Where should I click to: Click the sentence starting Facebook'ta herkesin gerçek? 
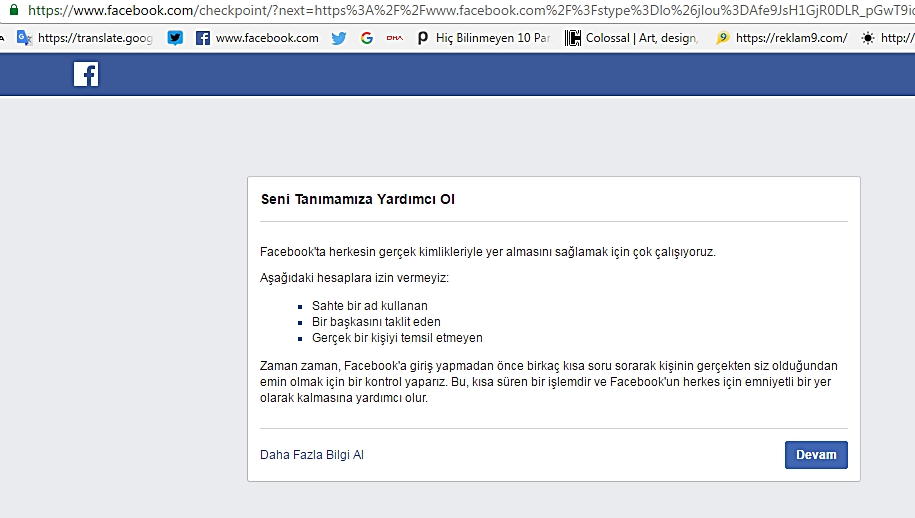pyautogui.click(x=487, y=252)
